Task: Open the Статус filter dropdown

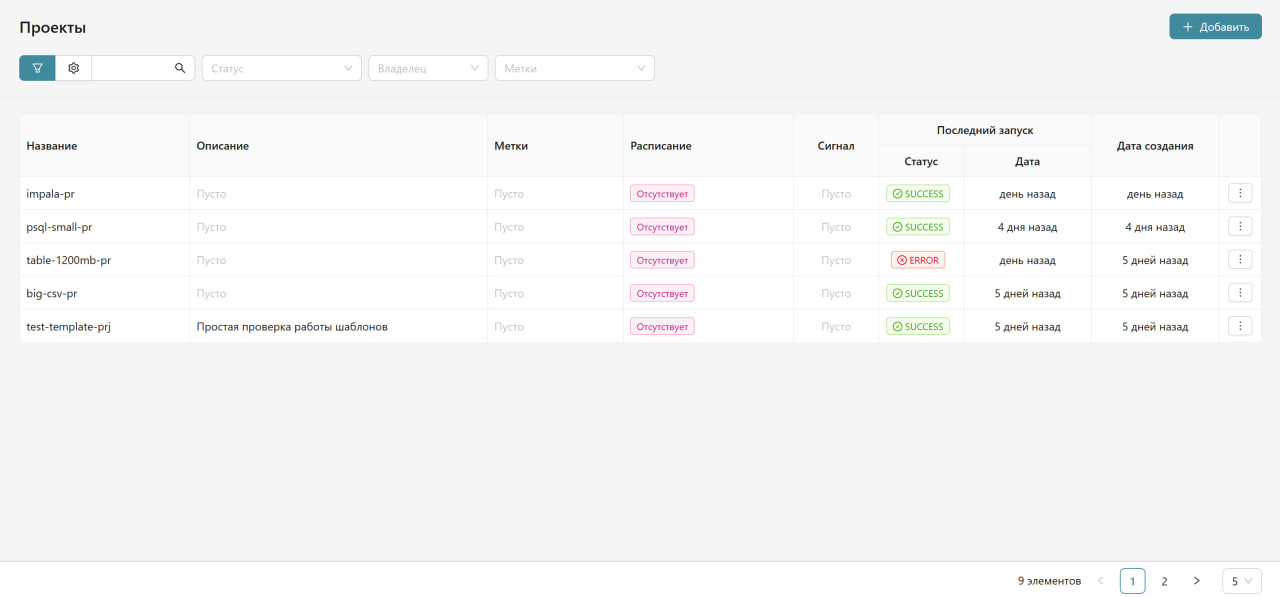Action: (x=282, y=68)
